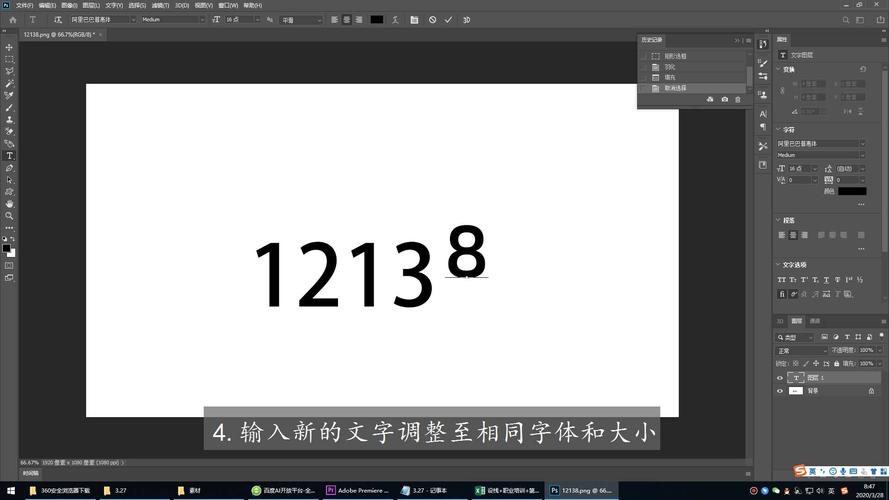
Task: Select the Move tool in the toolbox
Action: coord(9,47)
